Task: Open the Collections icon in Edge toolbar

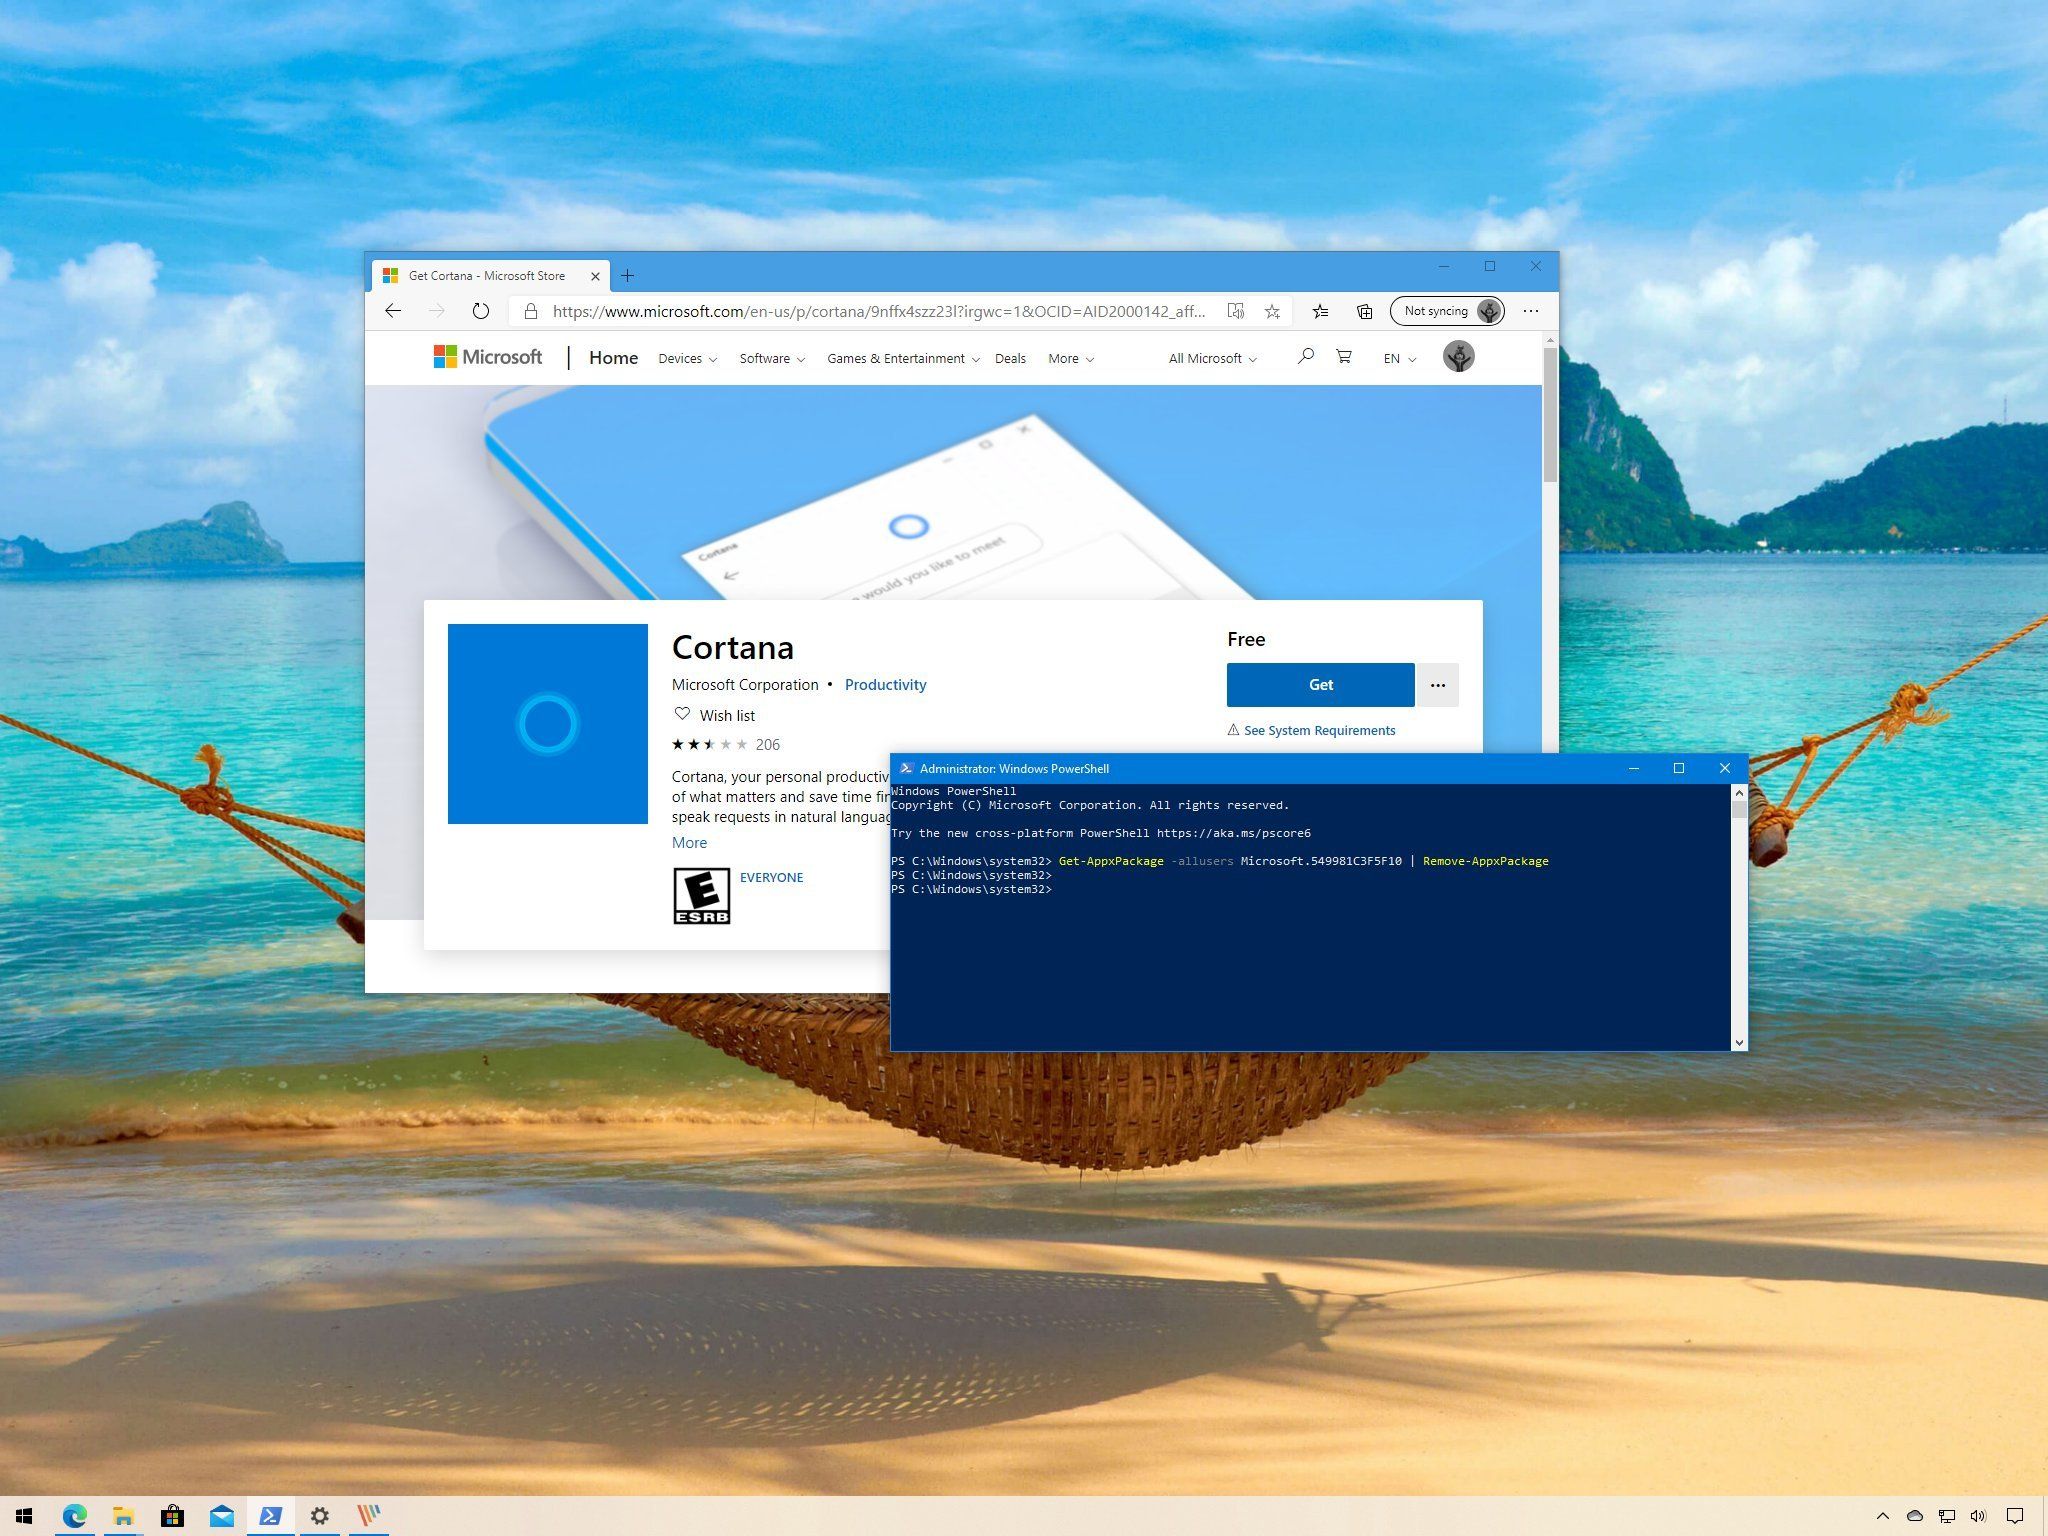Action: point(1364,311)
